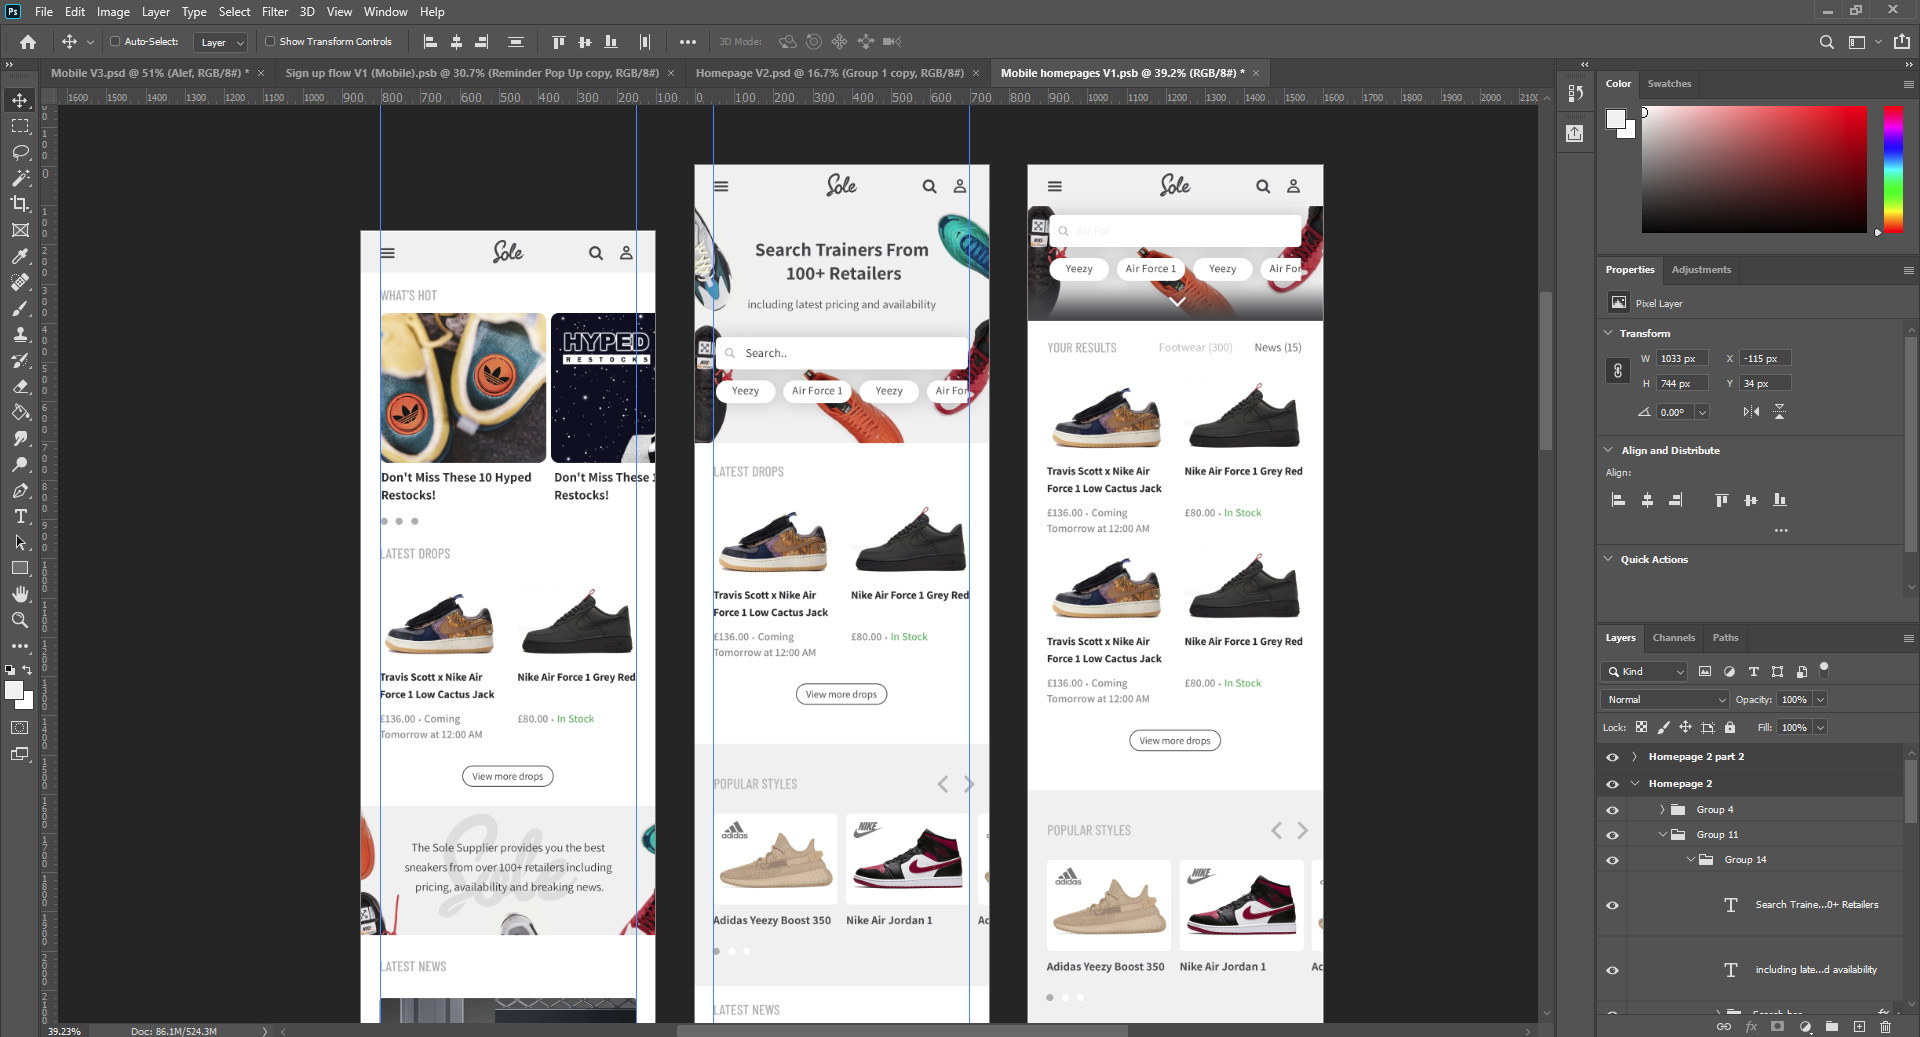
Task: Create a new layer with plus icon
Action: point(1859,1026)
